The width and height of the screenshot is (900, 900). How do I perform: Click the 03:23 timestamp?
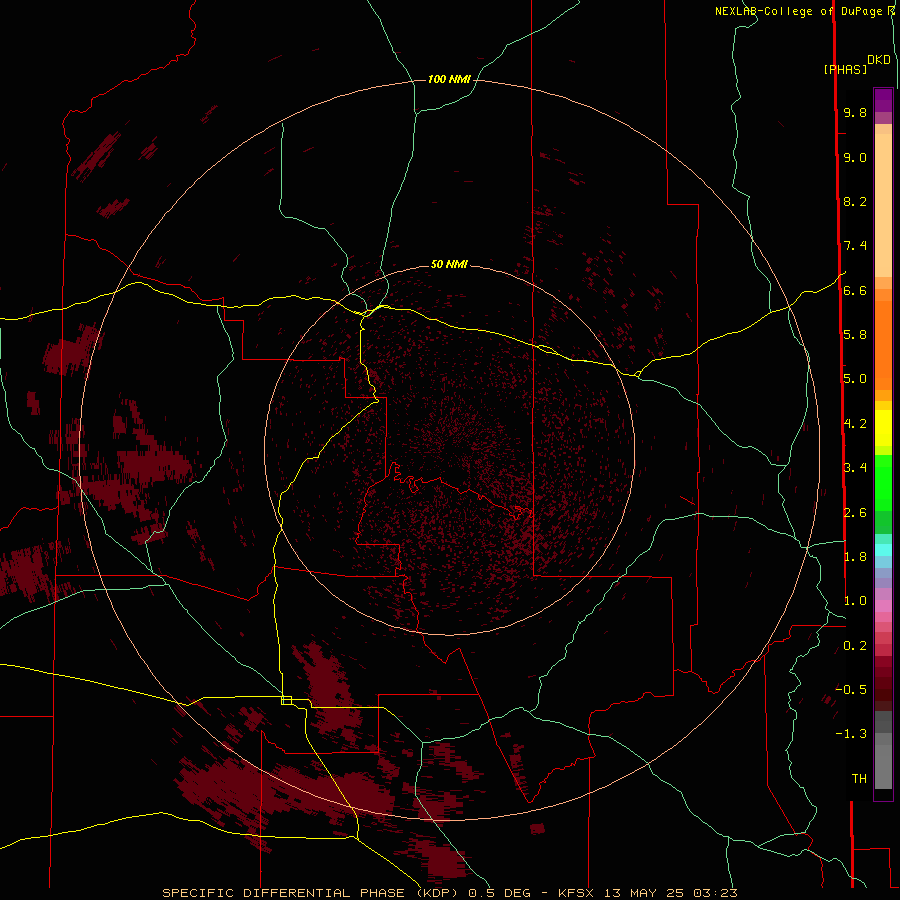pos(715,893)
